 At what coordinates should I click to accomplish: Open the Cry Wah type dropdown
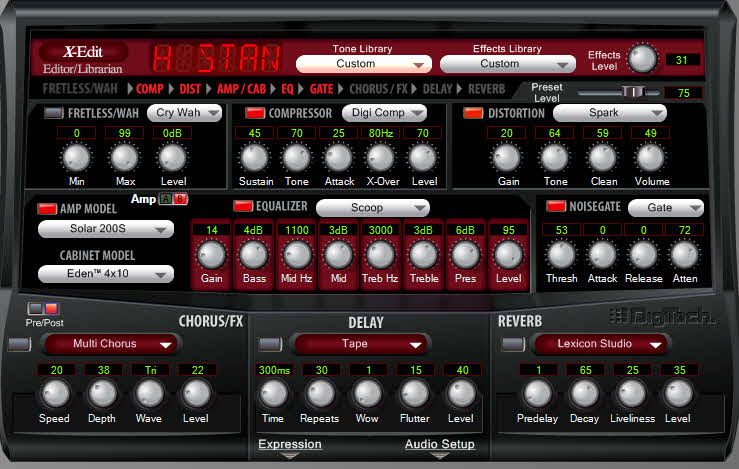[x=184, y=113]
